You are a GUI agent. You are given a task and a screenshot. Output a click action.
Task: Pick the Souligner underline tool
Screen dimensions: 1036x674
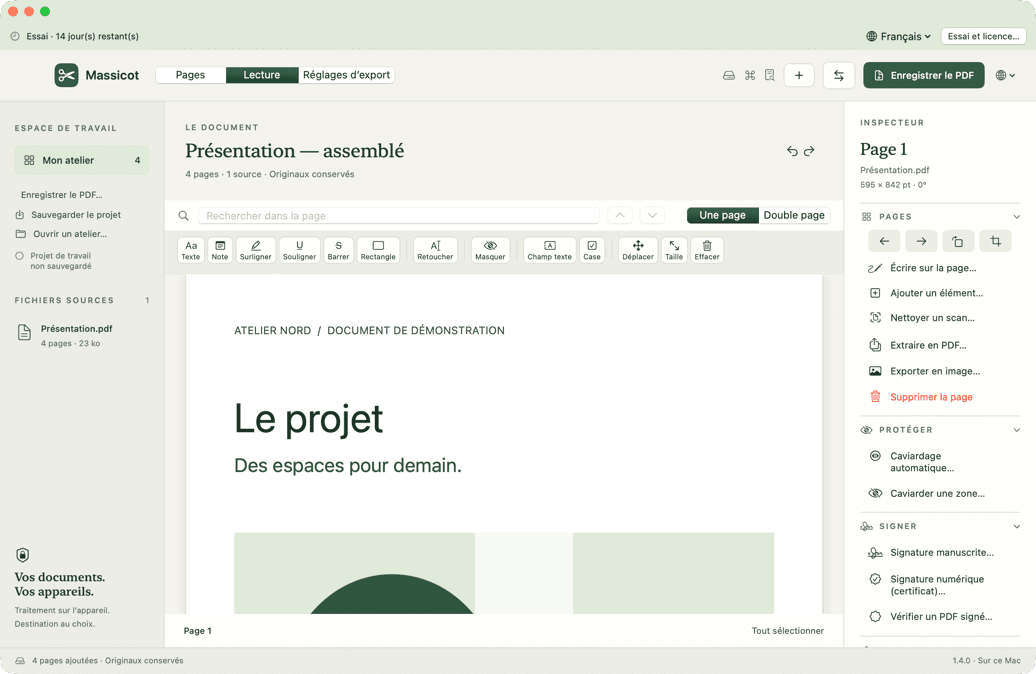(x=299, y=250)
